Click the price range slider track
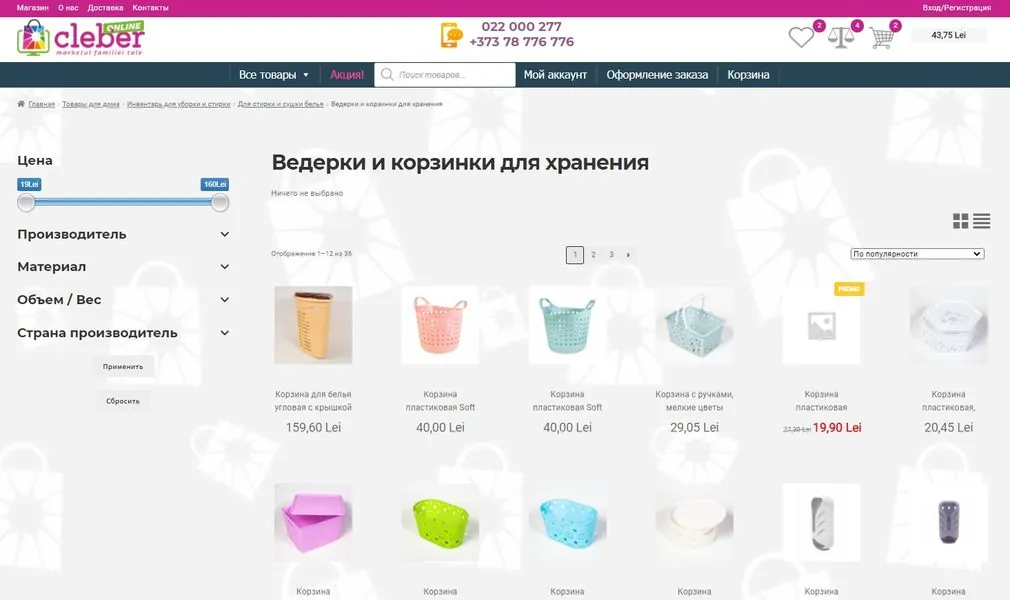This screenshot has height=600, width=1010. click(x=123, y=202)
